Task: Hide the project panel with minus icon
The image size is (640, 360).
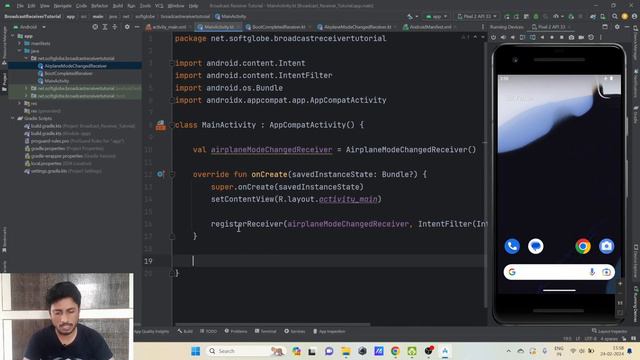Action: pos(137,27)
